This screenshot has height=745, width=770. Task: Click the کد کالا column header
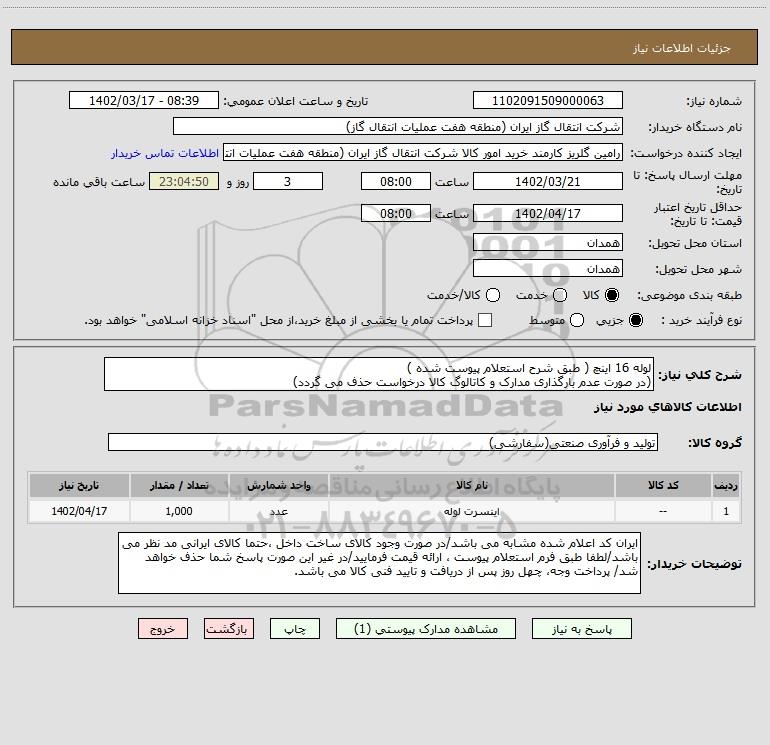(663, 485)
